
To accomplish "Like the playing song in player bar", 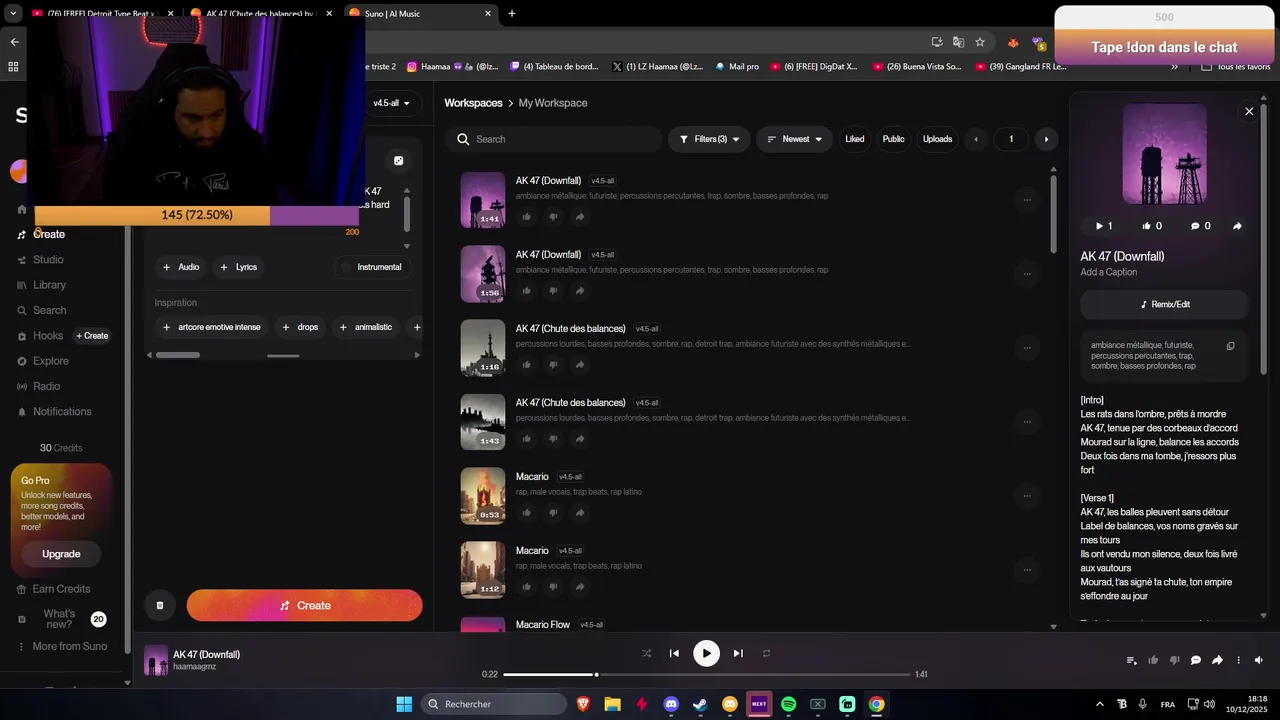I will coord(1153,660).
